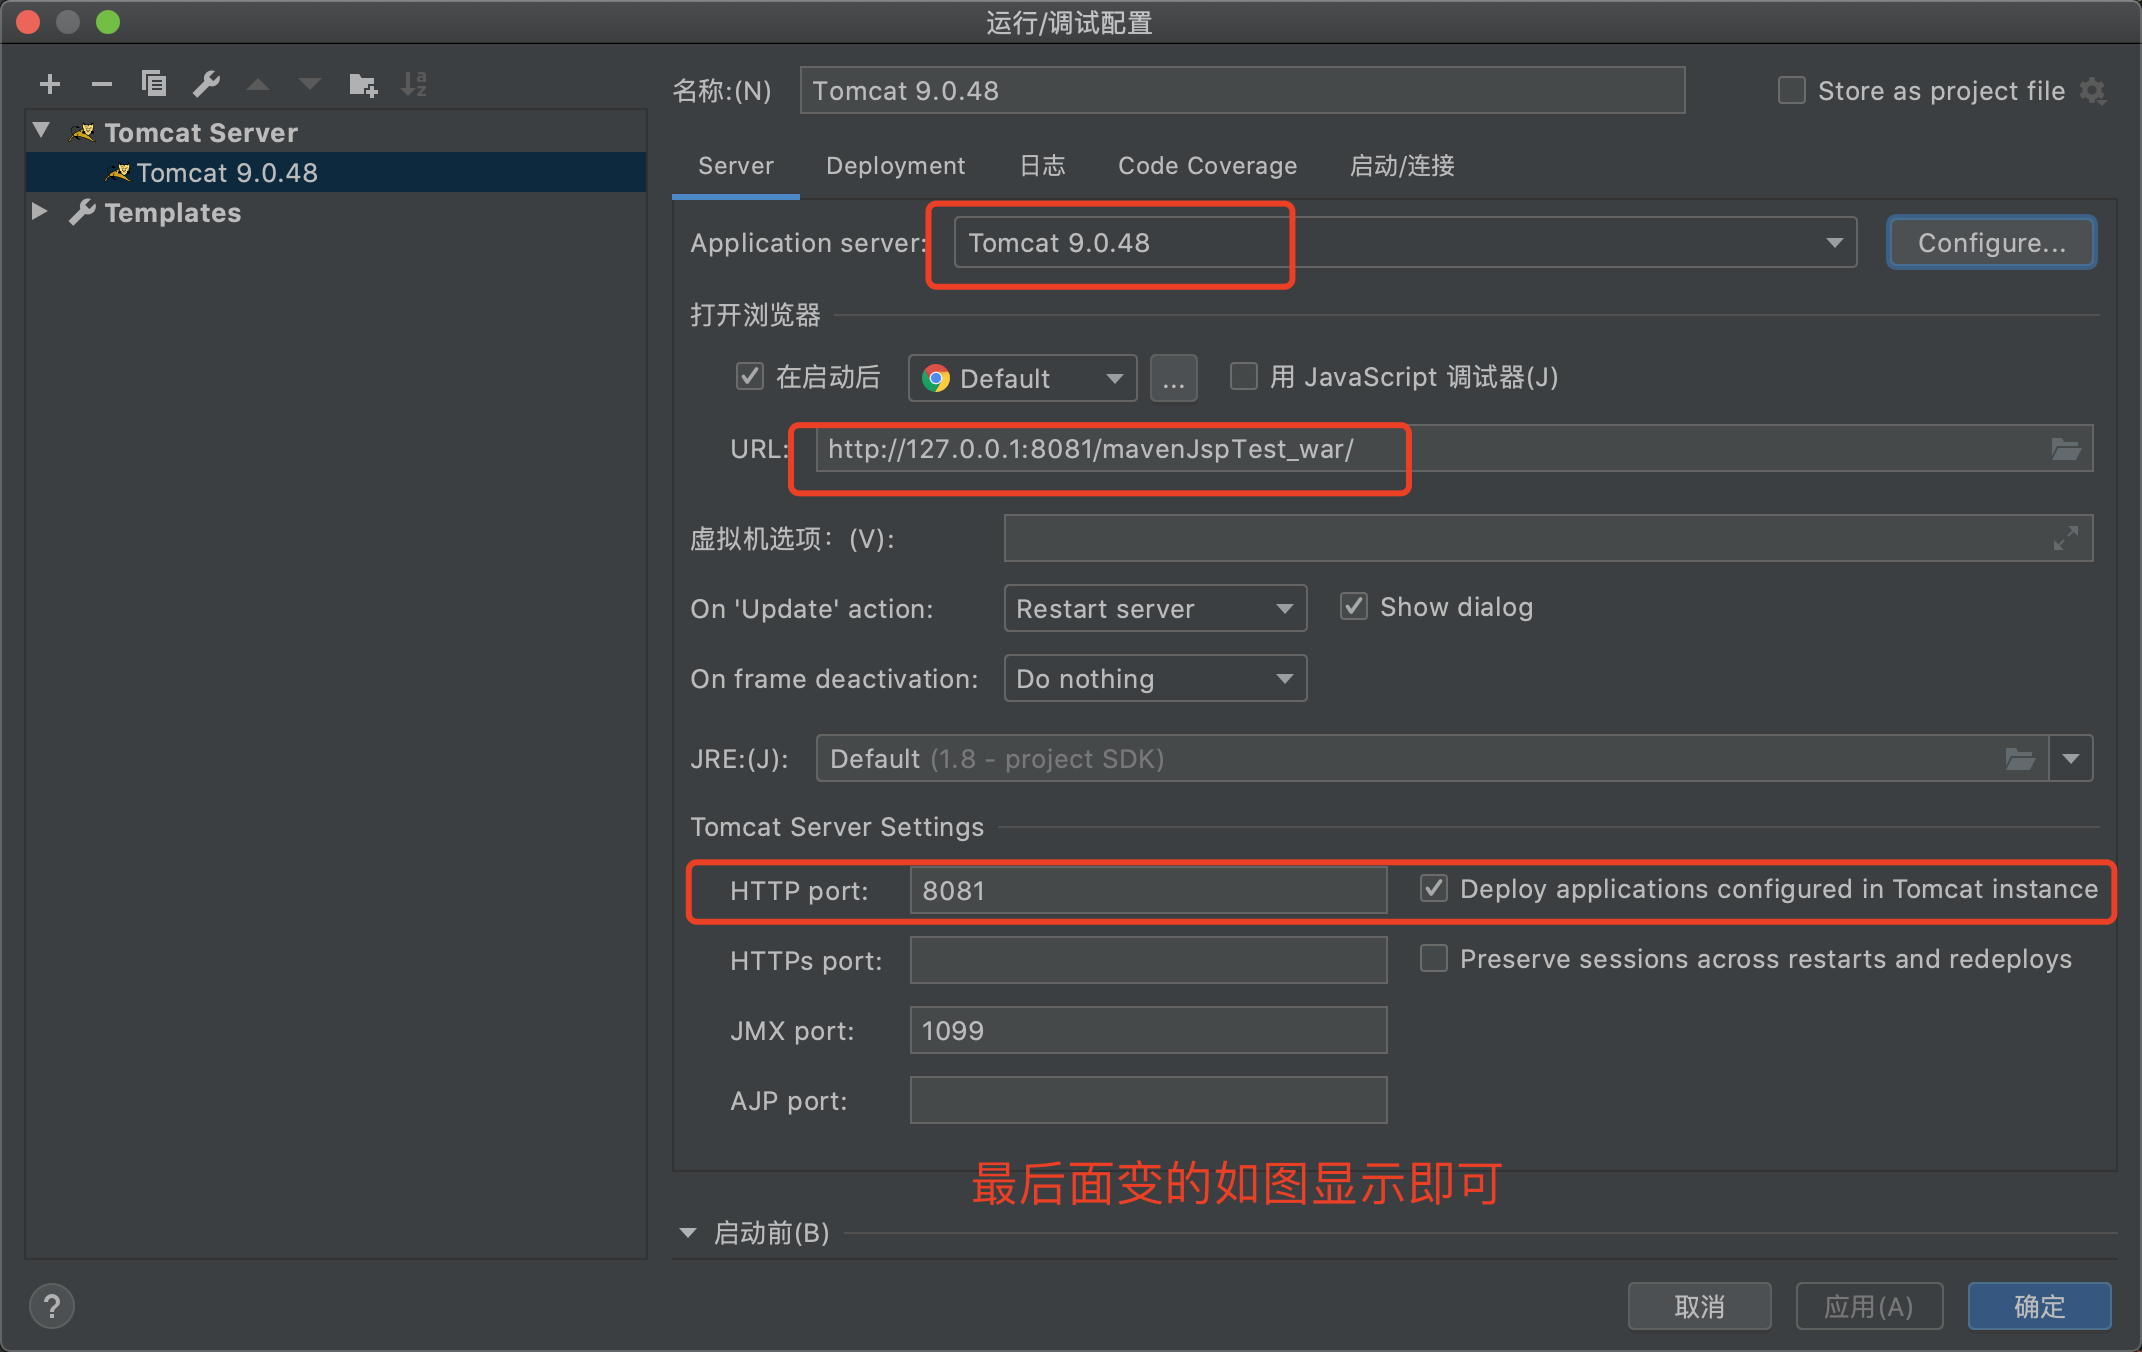
Task: Collapse the Tomcat Server tree node
Action: (41, 130)
